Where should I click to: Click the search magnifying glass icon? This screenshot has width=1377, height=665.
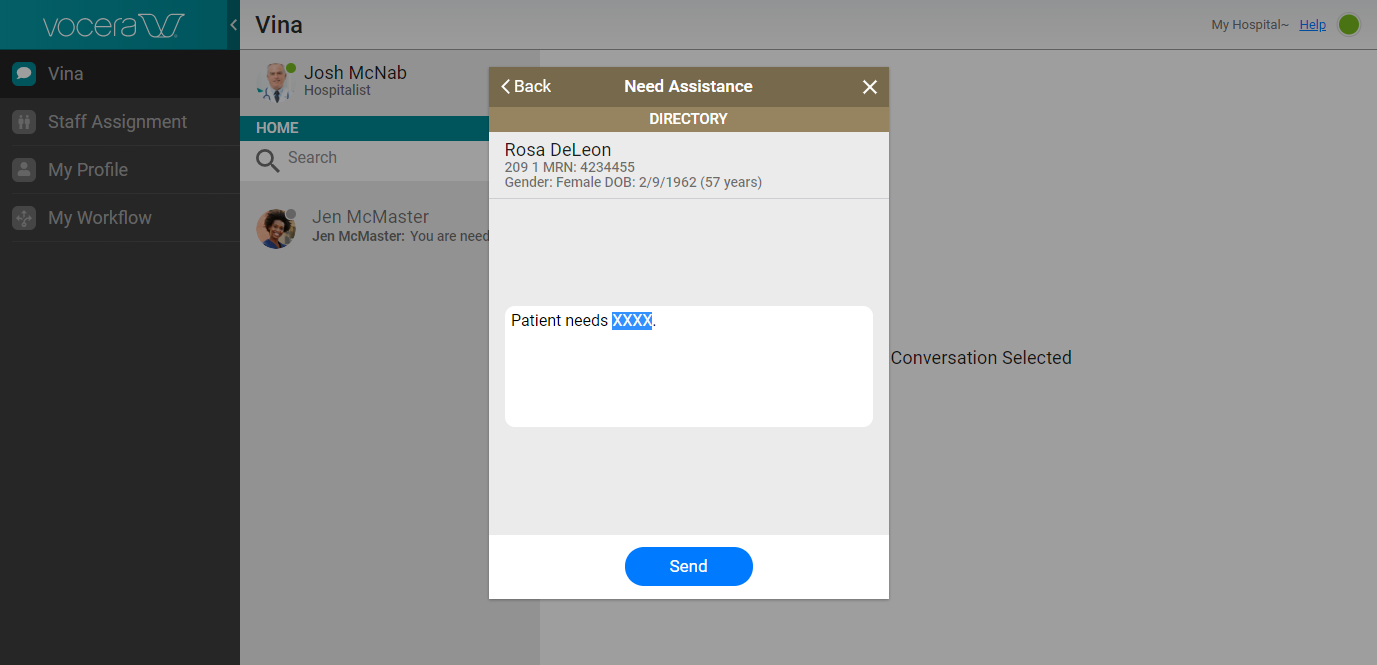coord(267,160)
